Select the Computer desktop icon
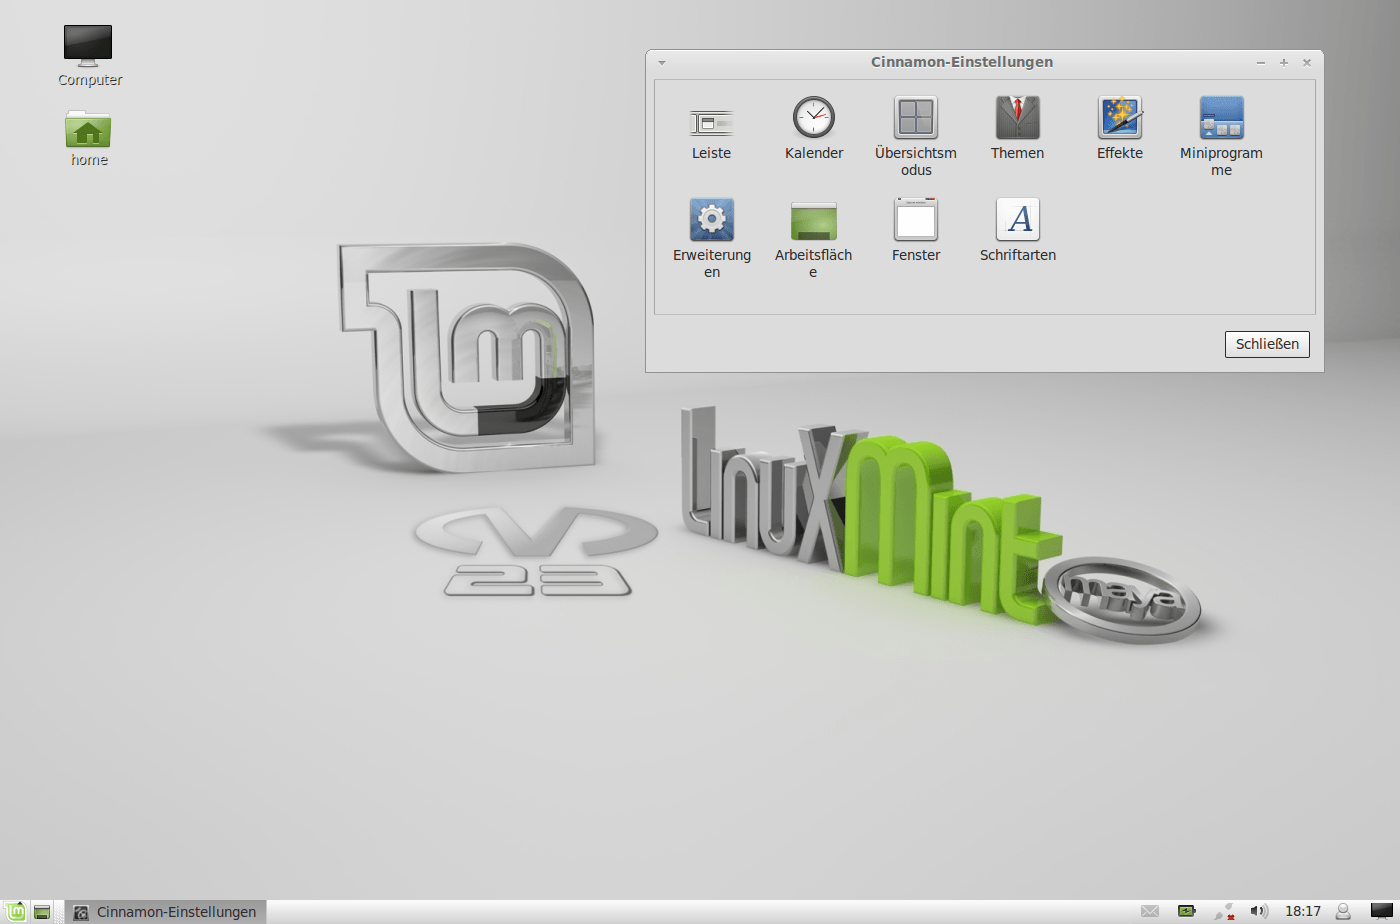1400x924 pixels. tap(89, 56)
